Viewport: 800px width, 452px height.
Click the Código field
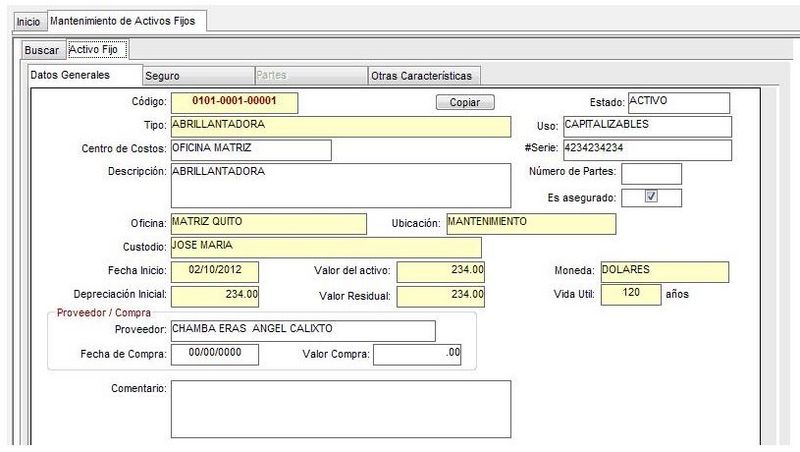(x=234, y=102)
